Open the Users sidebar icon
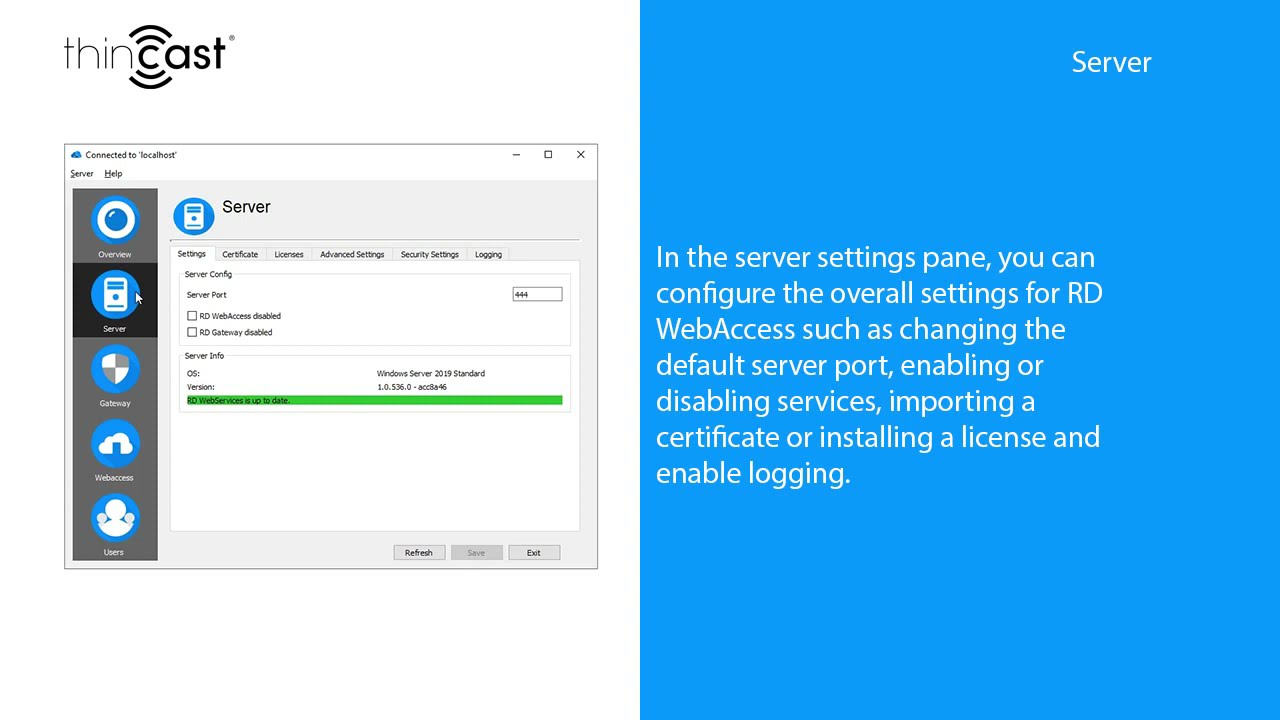This screenshot has width=1280, height=720. pos(115,518)
